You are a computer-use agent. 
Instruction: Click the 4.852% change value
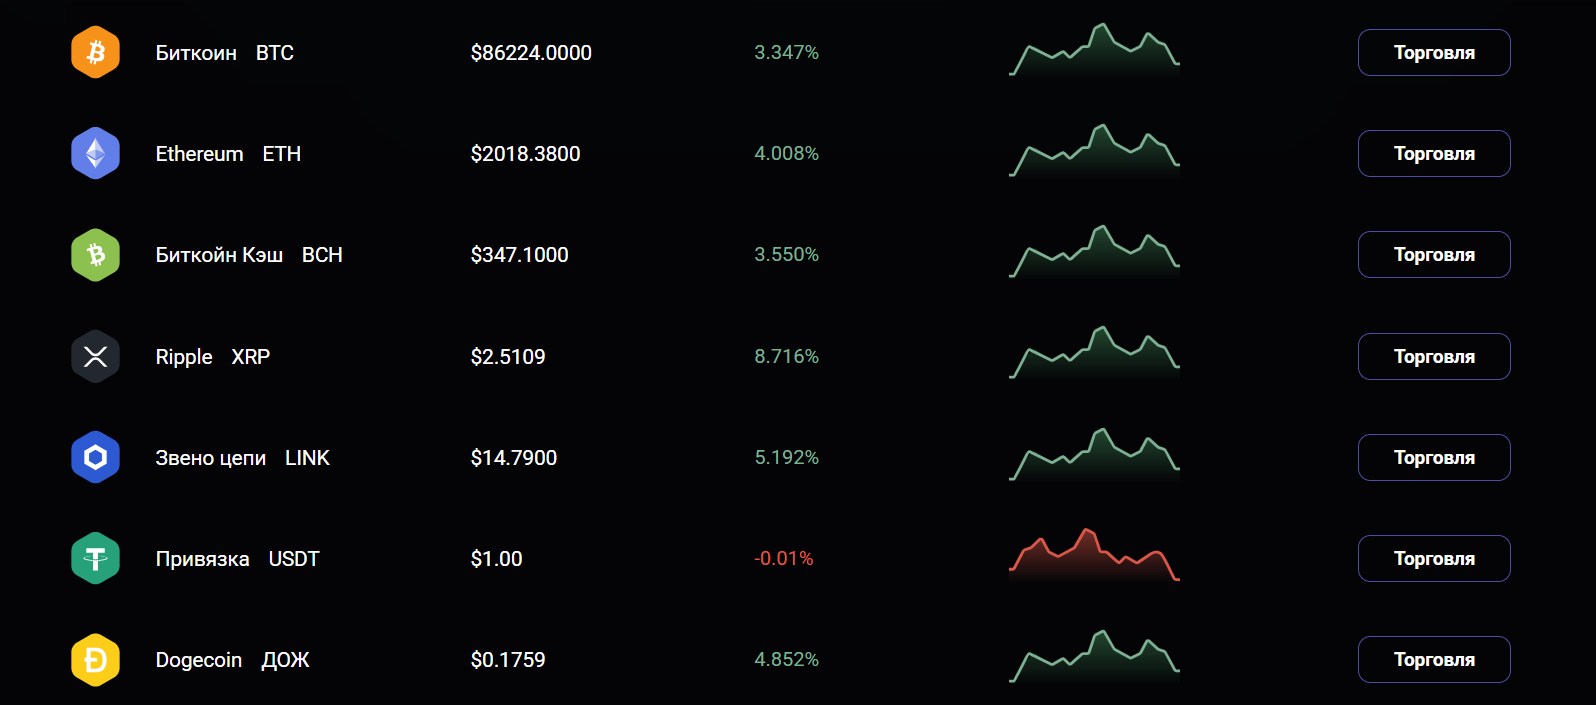786,660
